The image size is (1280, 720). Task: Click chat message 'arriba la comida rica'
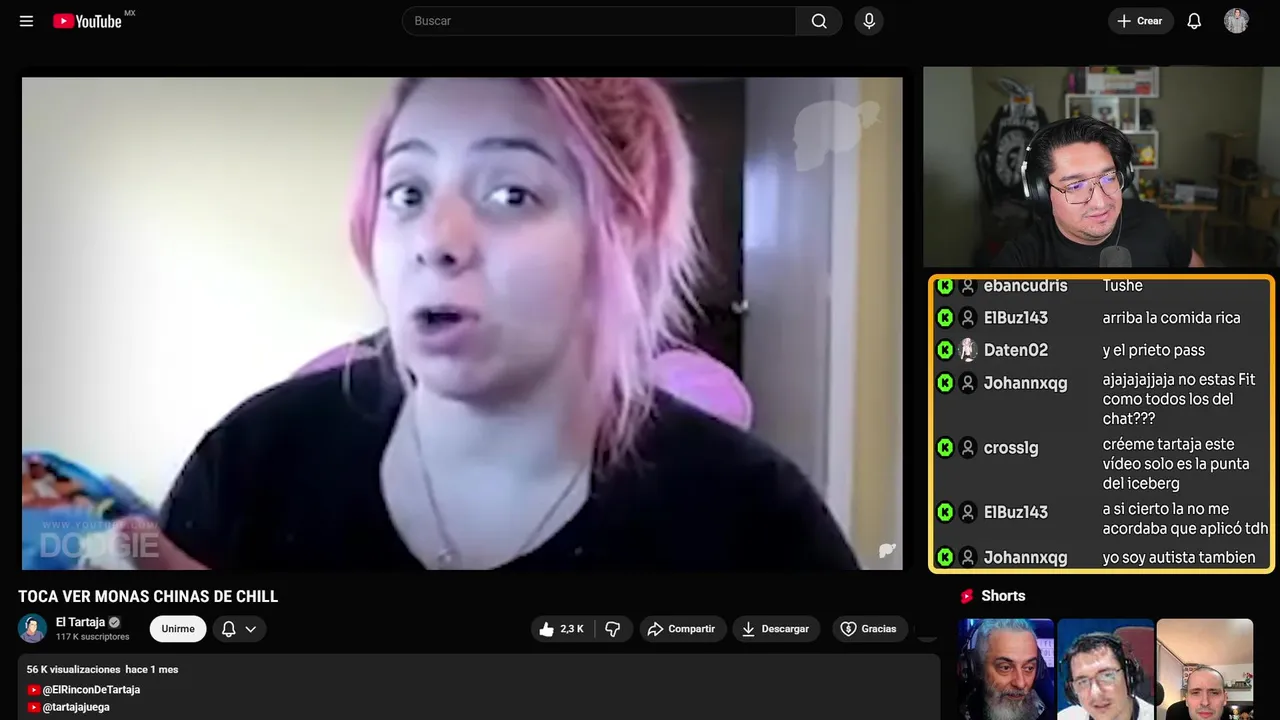pos(1171,318)
